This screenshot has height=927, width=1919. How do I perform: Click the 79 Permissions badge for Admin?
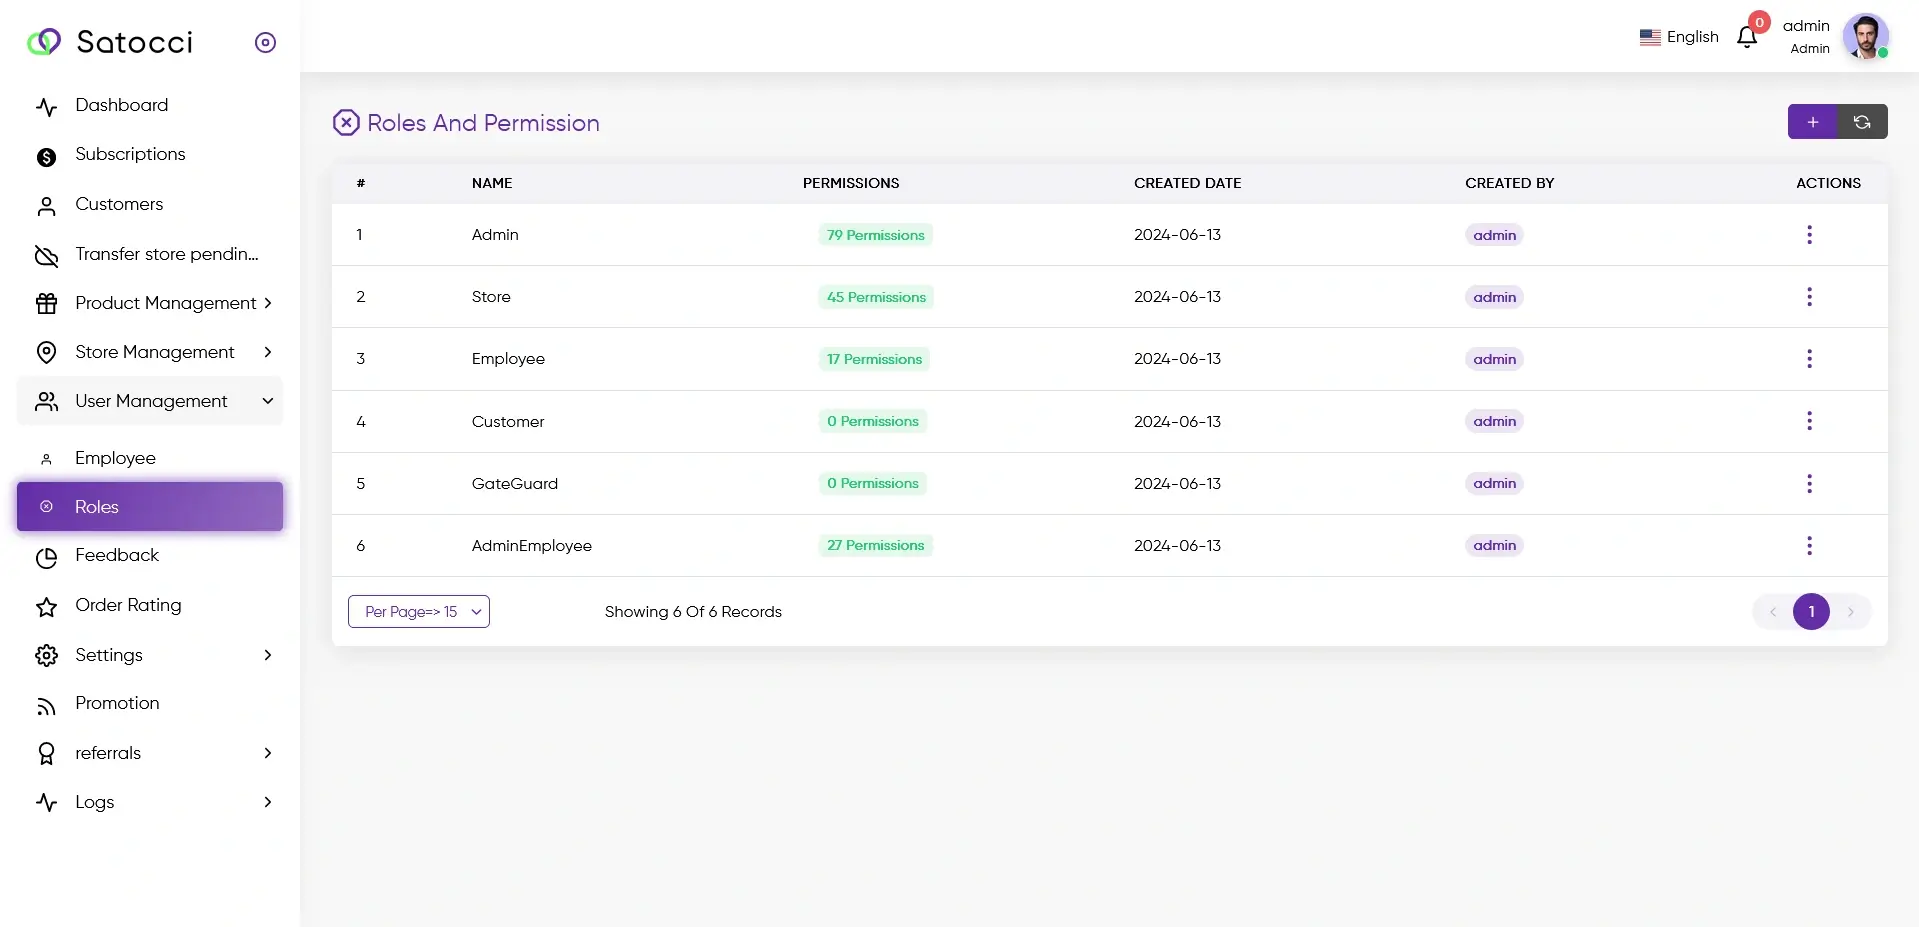click(875, 234)
